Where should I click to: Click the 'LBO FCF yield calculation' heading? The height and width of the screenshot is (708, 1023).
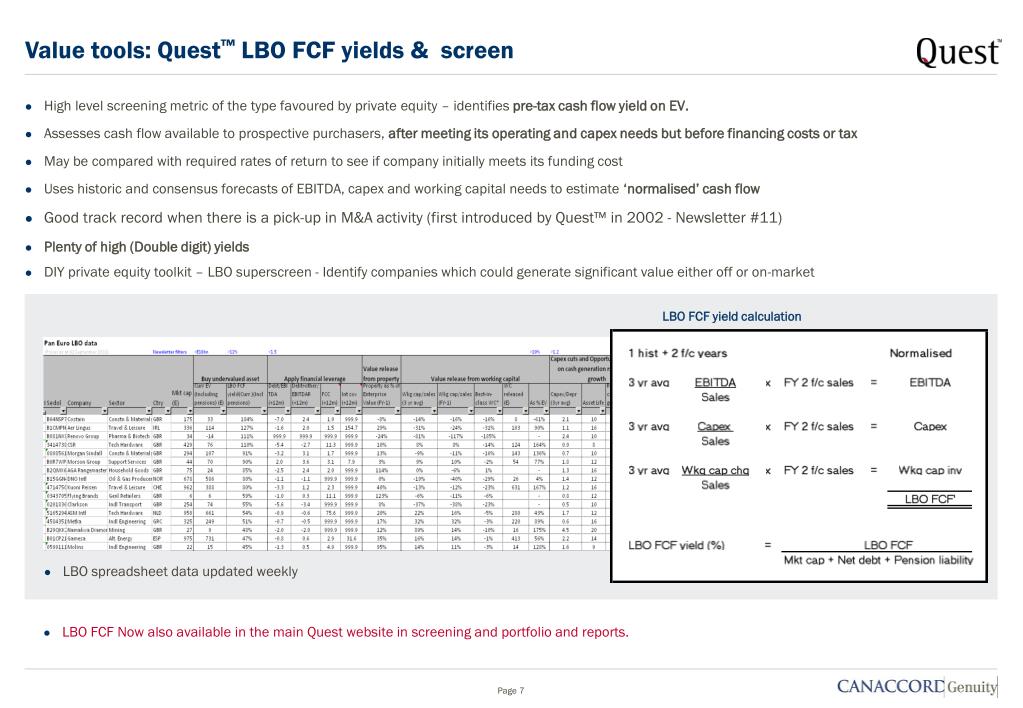click(x=731, y=316)
